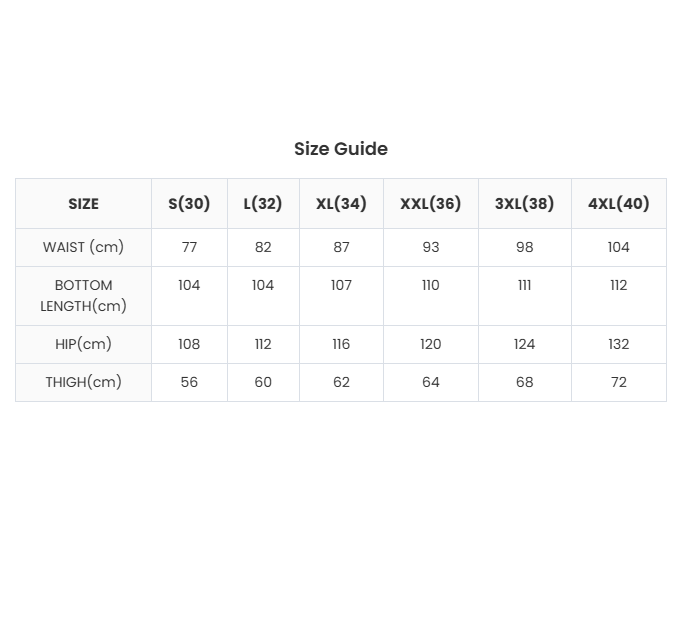700x640 pixels.
Task: Click thigh value 56 for S(30)
Action: (189, 382)
